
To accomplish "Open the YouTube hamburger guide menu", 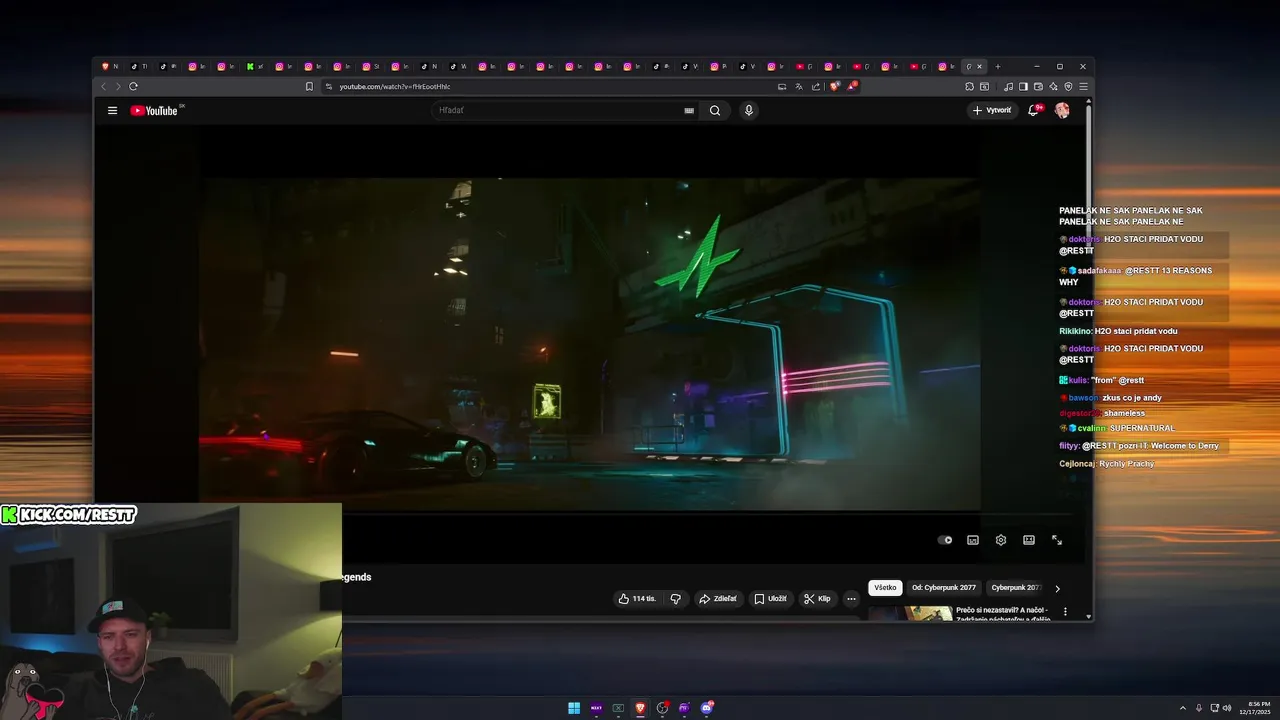I will point(112,111).
